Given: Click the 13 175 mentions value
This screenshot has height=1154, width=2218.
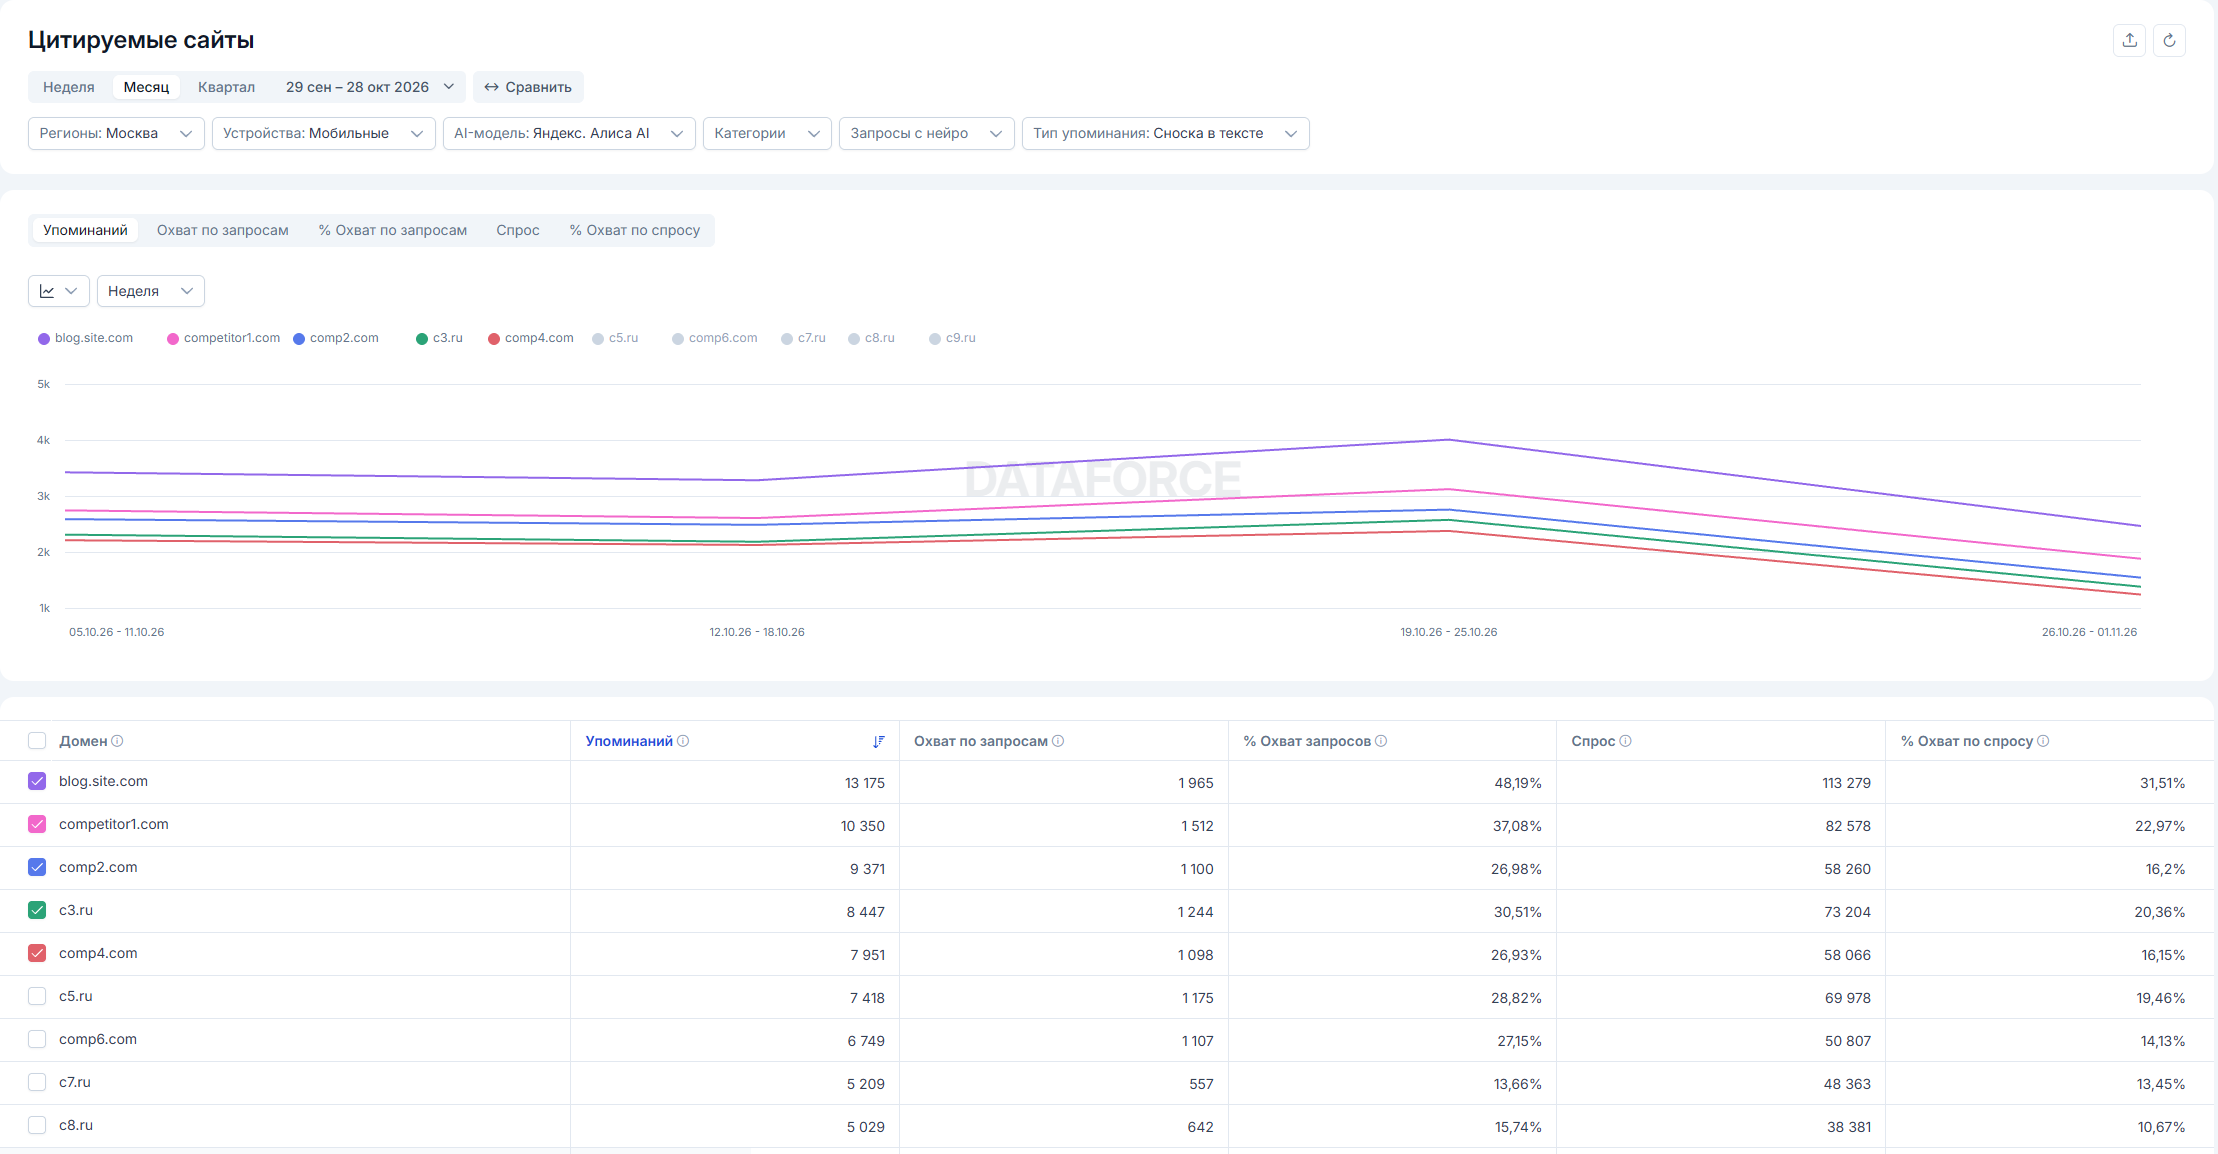Looking at the screenshot, I should click(865, 783).
